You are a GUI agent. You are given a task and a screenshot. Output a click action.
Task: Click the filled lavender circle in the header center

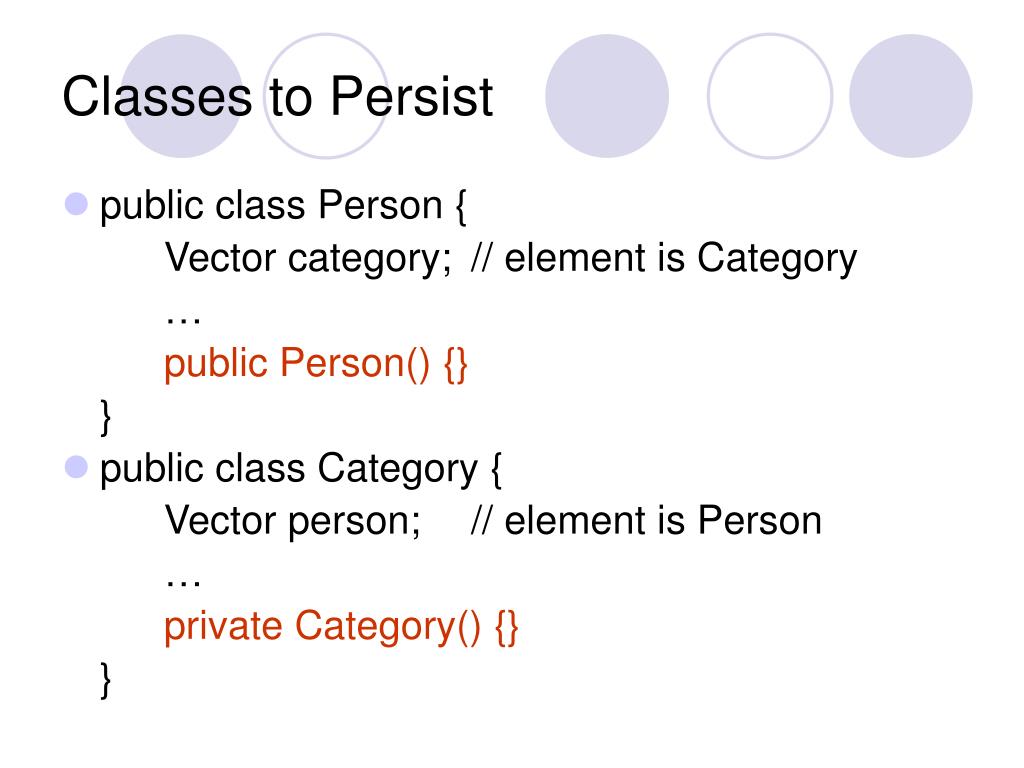[607, 96]
